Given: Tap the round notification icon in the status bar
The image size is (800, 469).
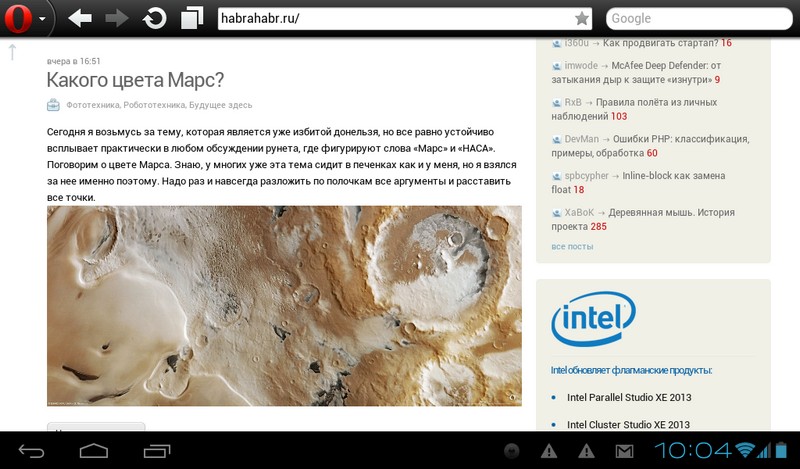Looking at the screenshot, I should pyautogui.click(x=511, y=451).
